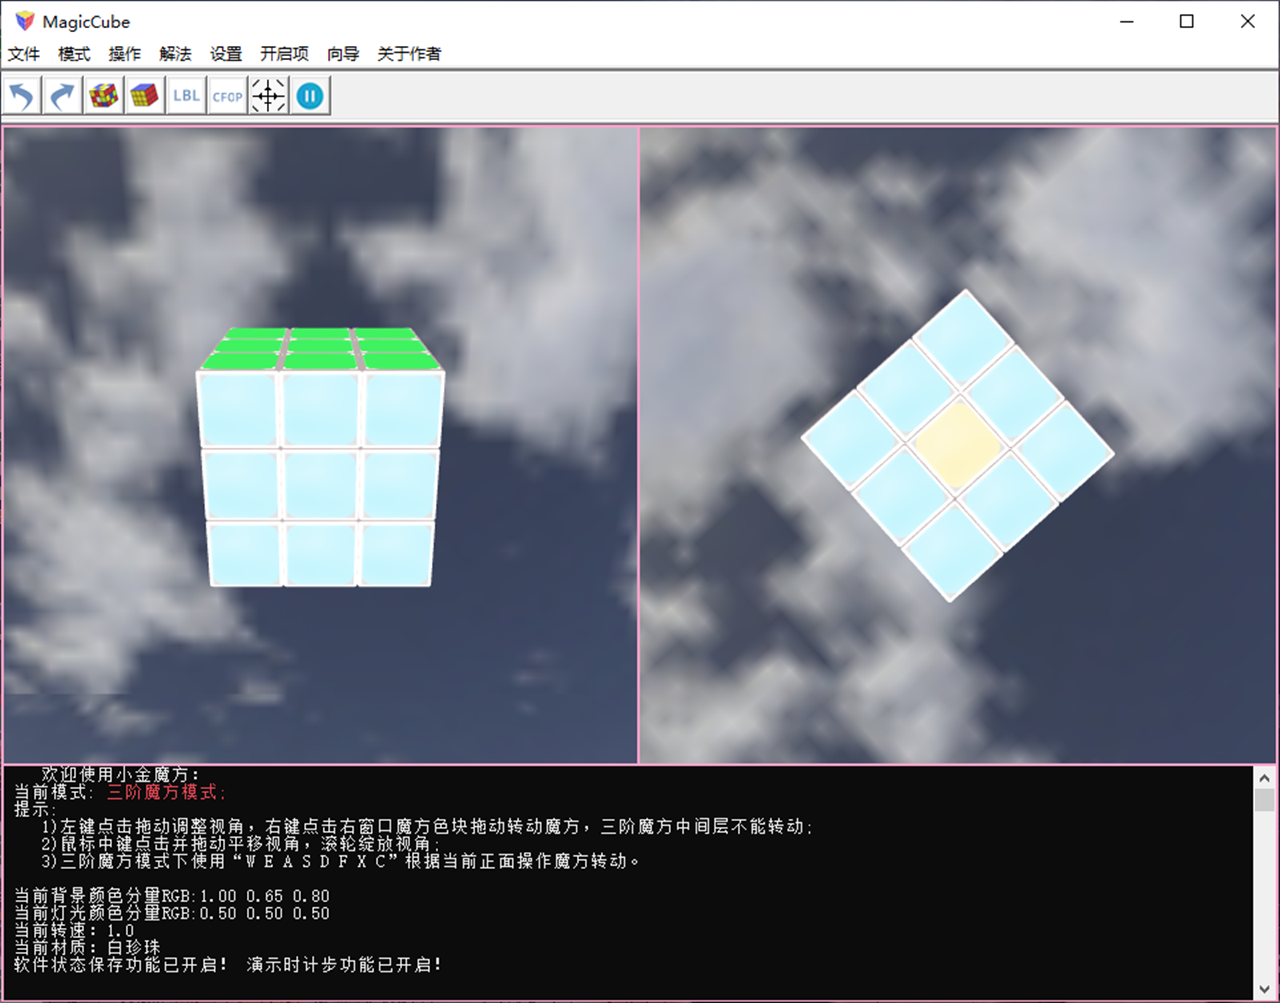The image size is (1280, 1003).
Task: Open the 向导 menu
Action: [343, 54]
